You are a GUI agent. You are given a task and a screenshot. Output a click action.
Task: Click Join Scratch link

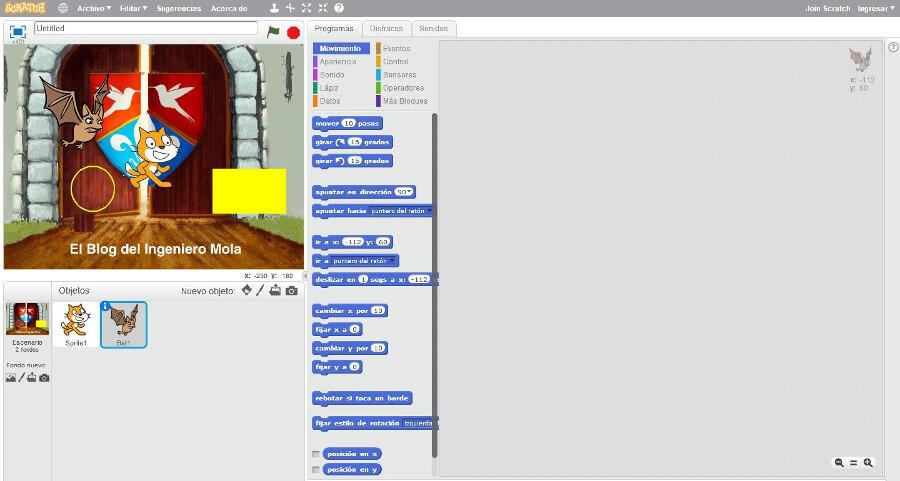(827, 9)
